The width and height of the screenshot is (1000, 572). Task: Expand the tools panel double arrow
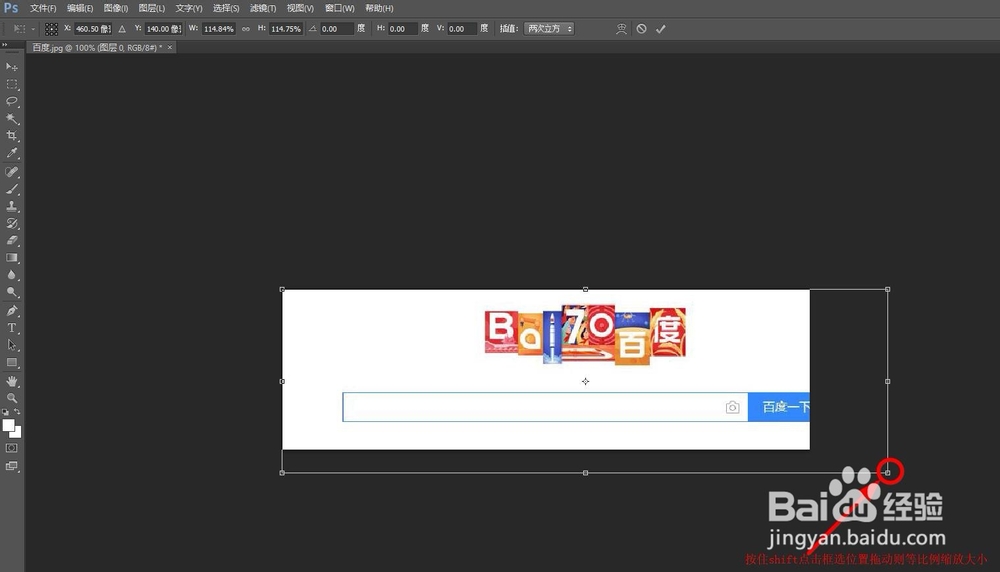click(4, 45)
